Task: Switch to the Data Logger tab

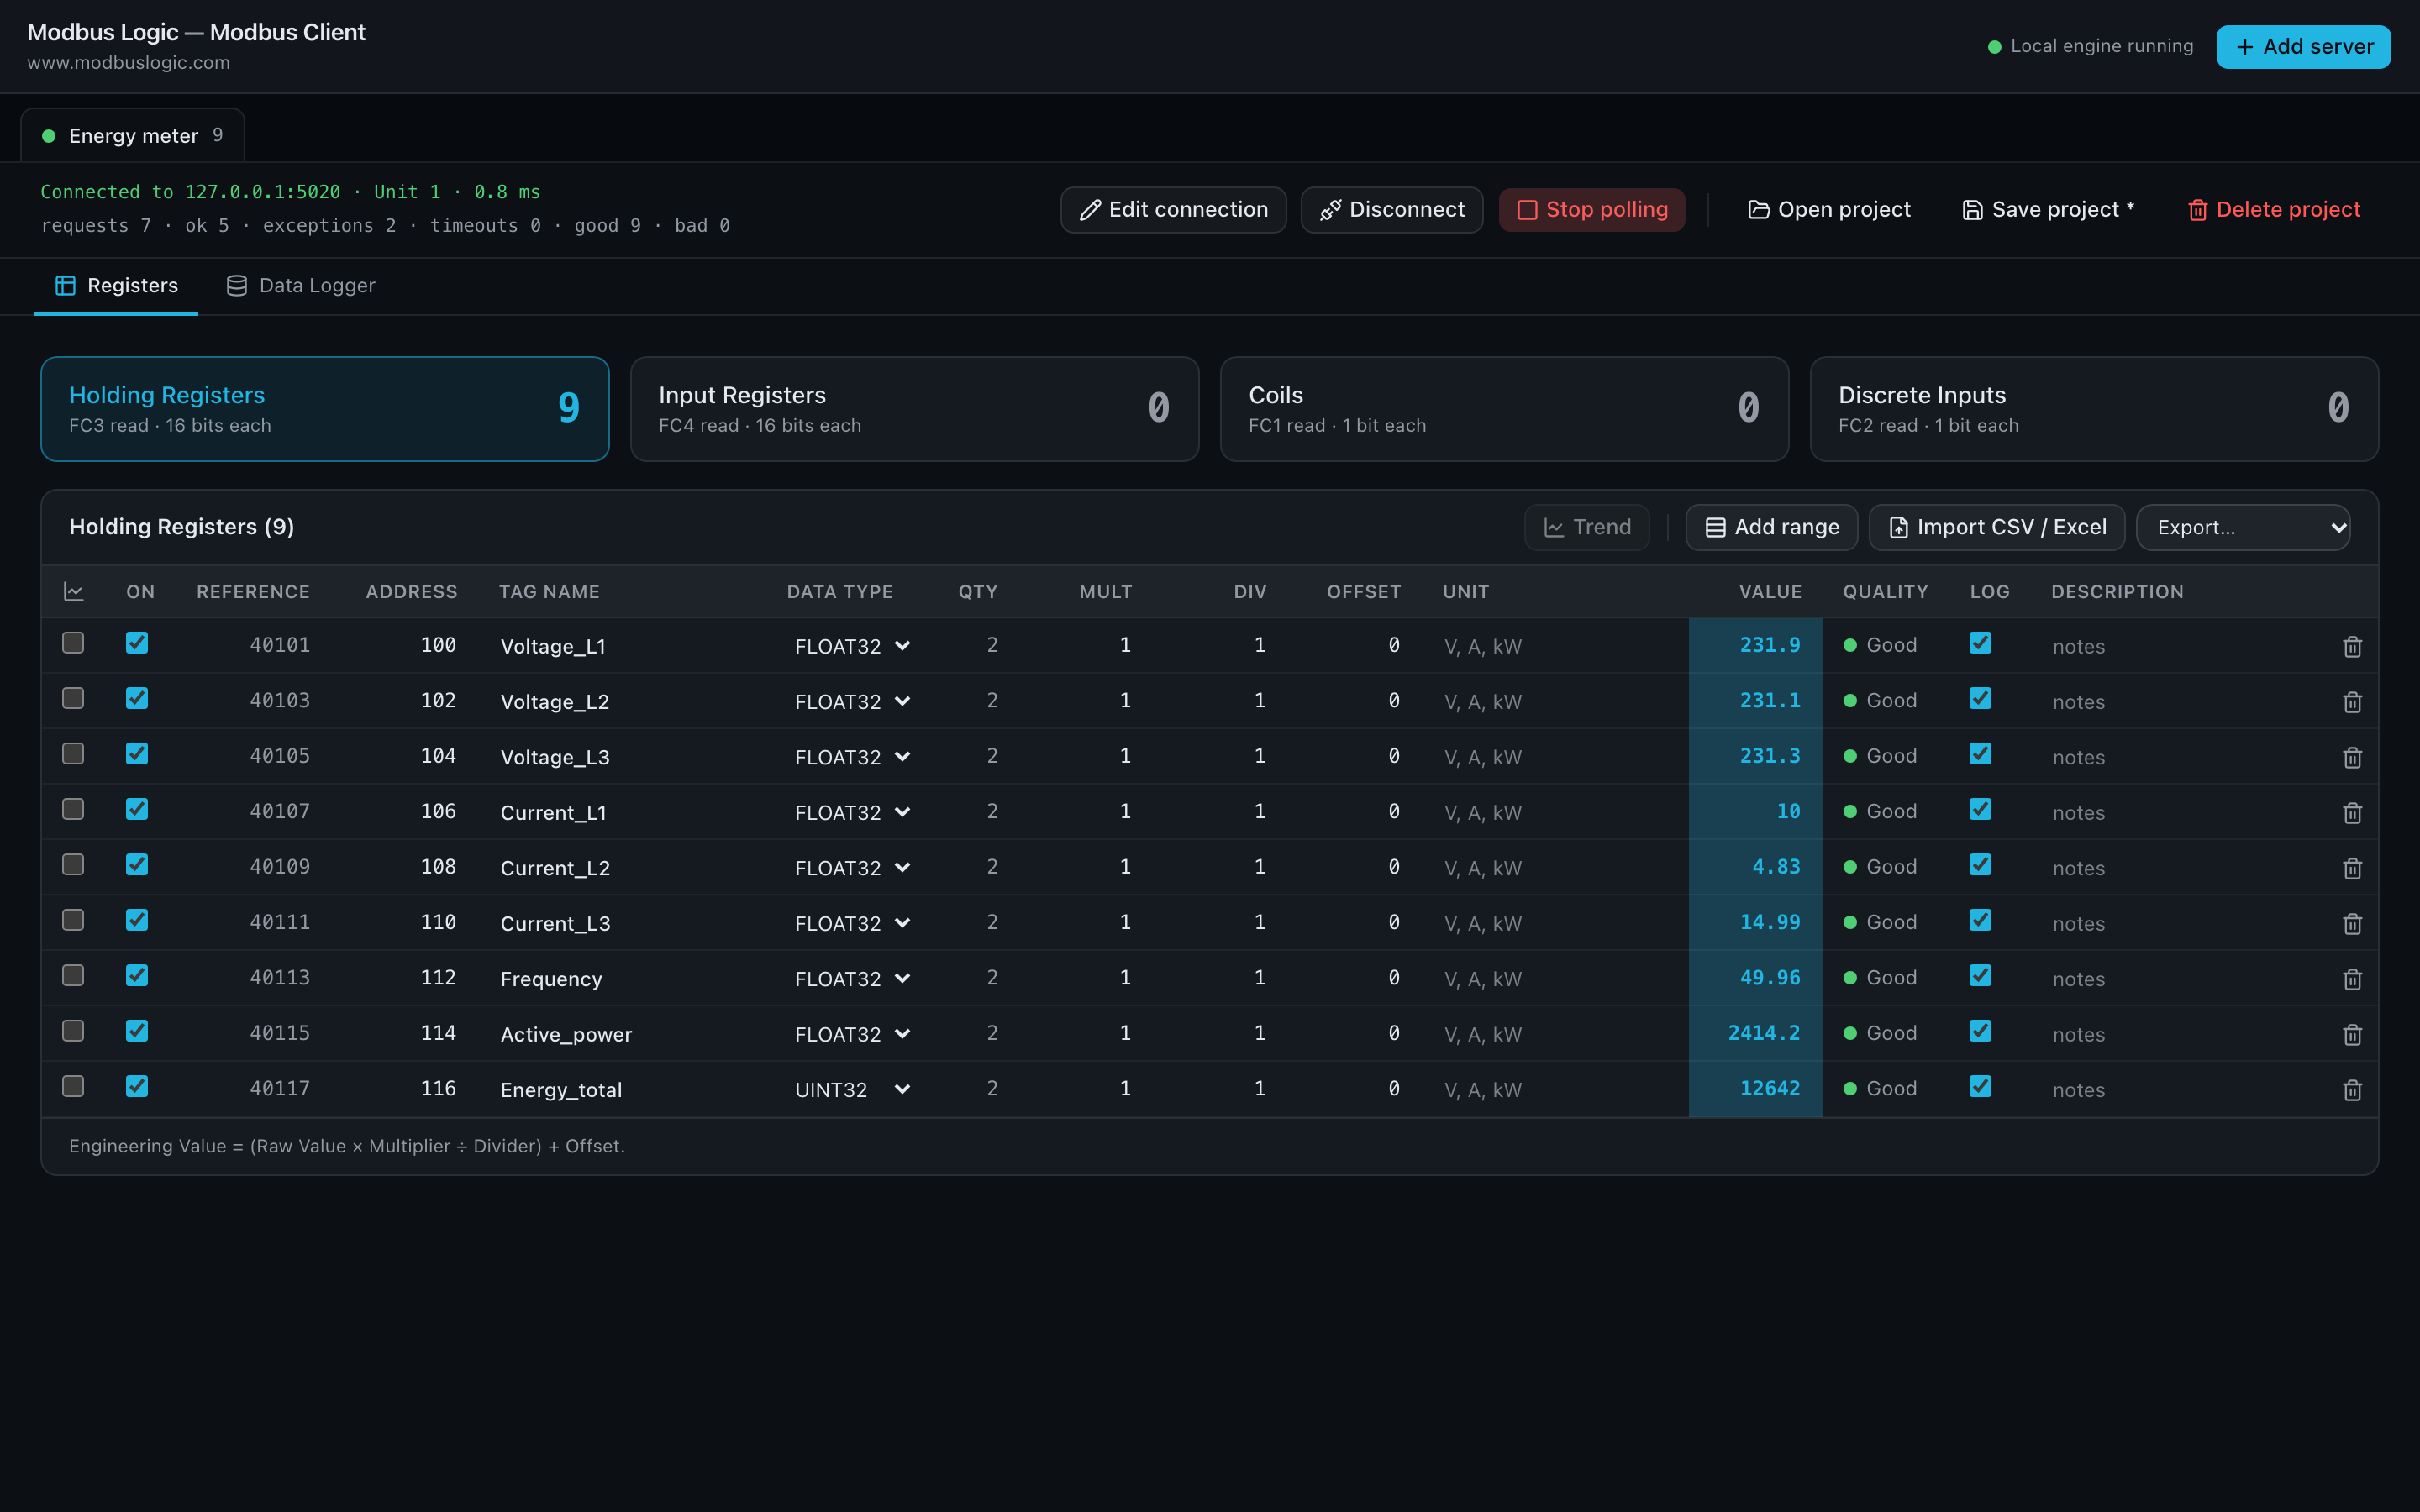Action: point(301,286)
